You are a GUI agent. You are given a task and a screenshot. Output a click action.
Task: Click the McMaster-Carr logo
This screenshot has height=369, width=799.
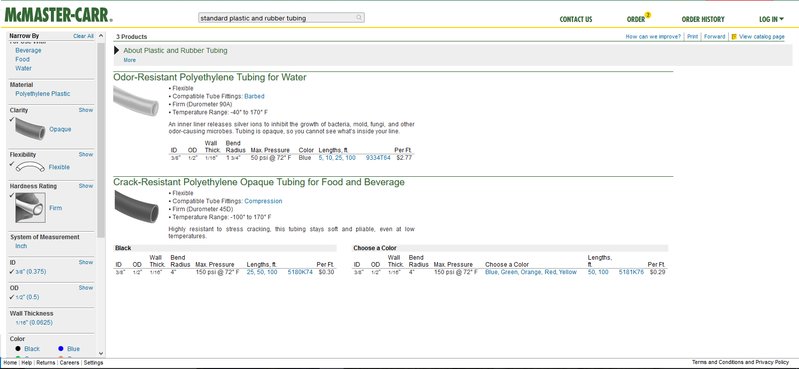pos(59,15)
